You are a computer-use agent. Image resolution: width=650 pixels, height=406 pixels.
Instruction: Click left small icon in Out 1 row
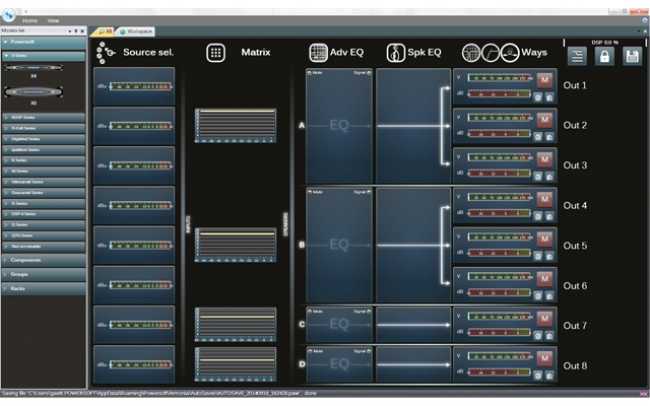point(538,97)
